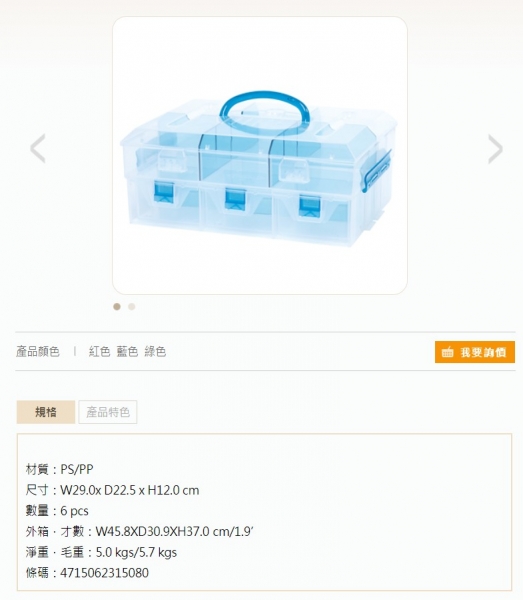Choose the 紅色 color option
The image size is (523, 600).
(99, 351)
